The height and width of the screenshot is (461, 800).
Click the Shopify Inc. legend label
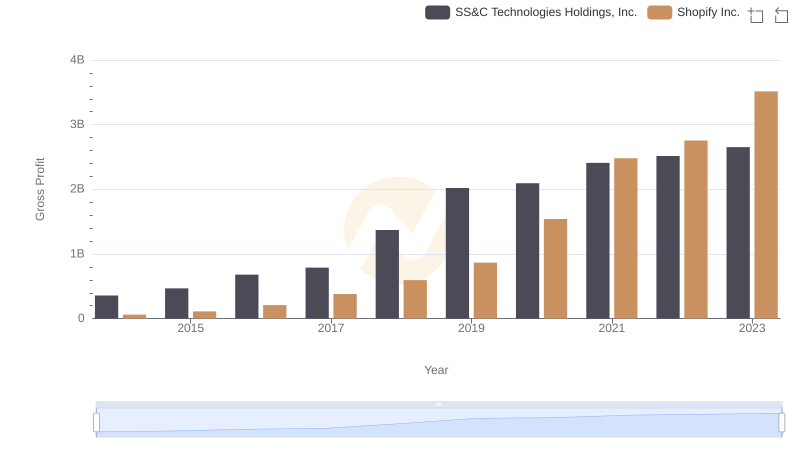[708, 13]
